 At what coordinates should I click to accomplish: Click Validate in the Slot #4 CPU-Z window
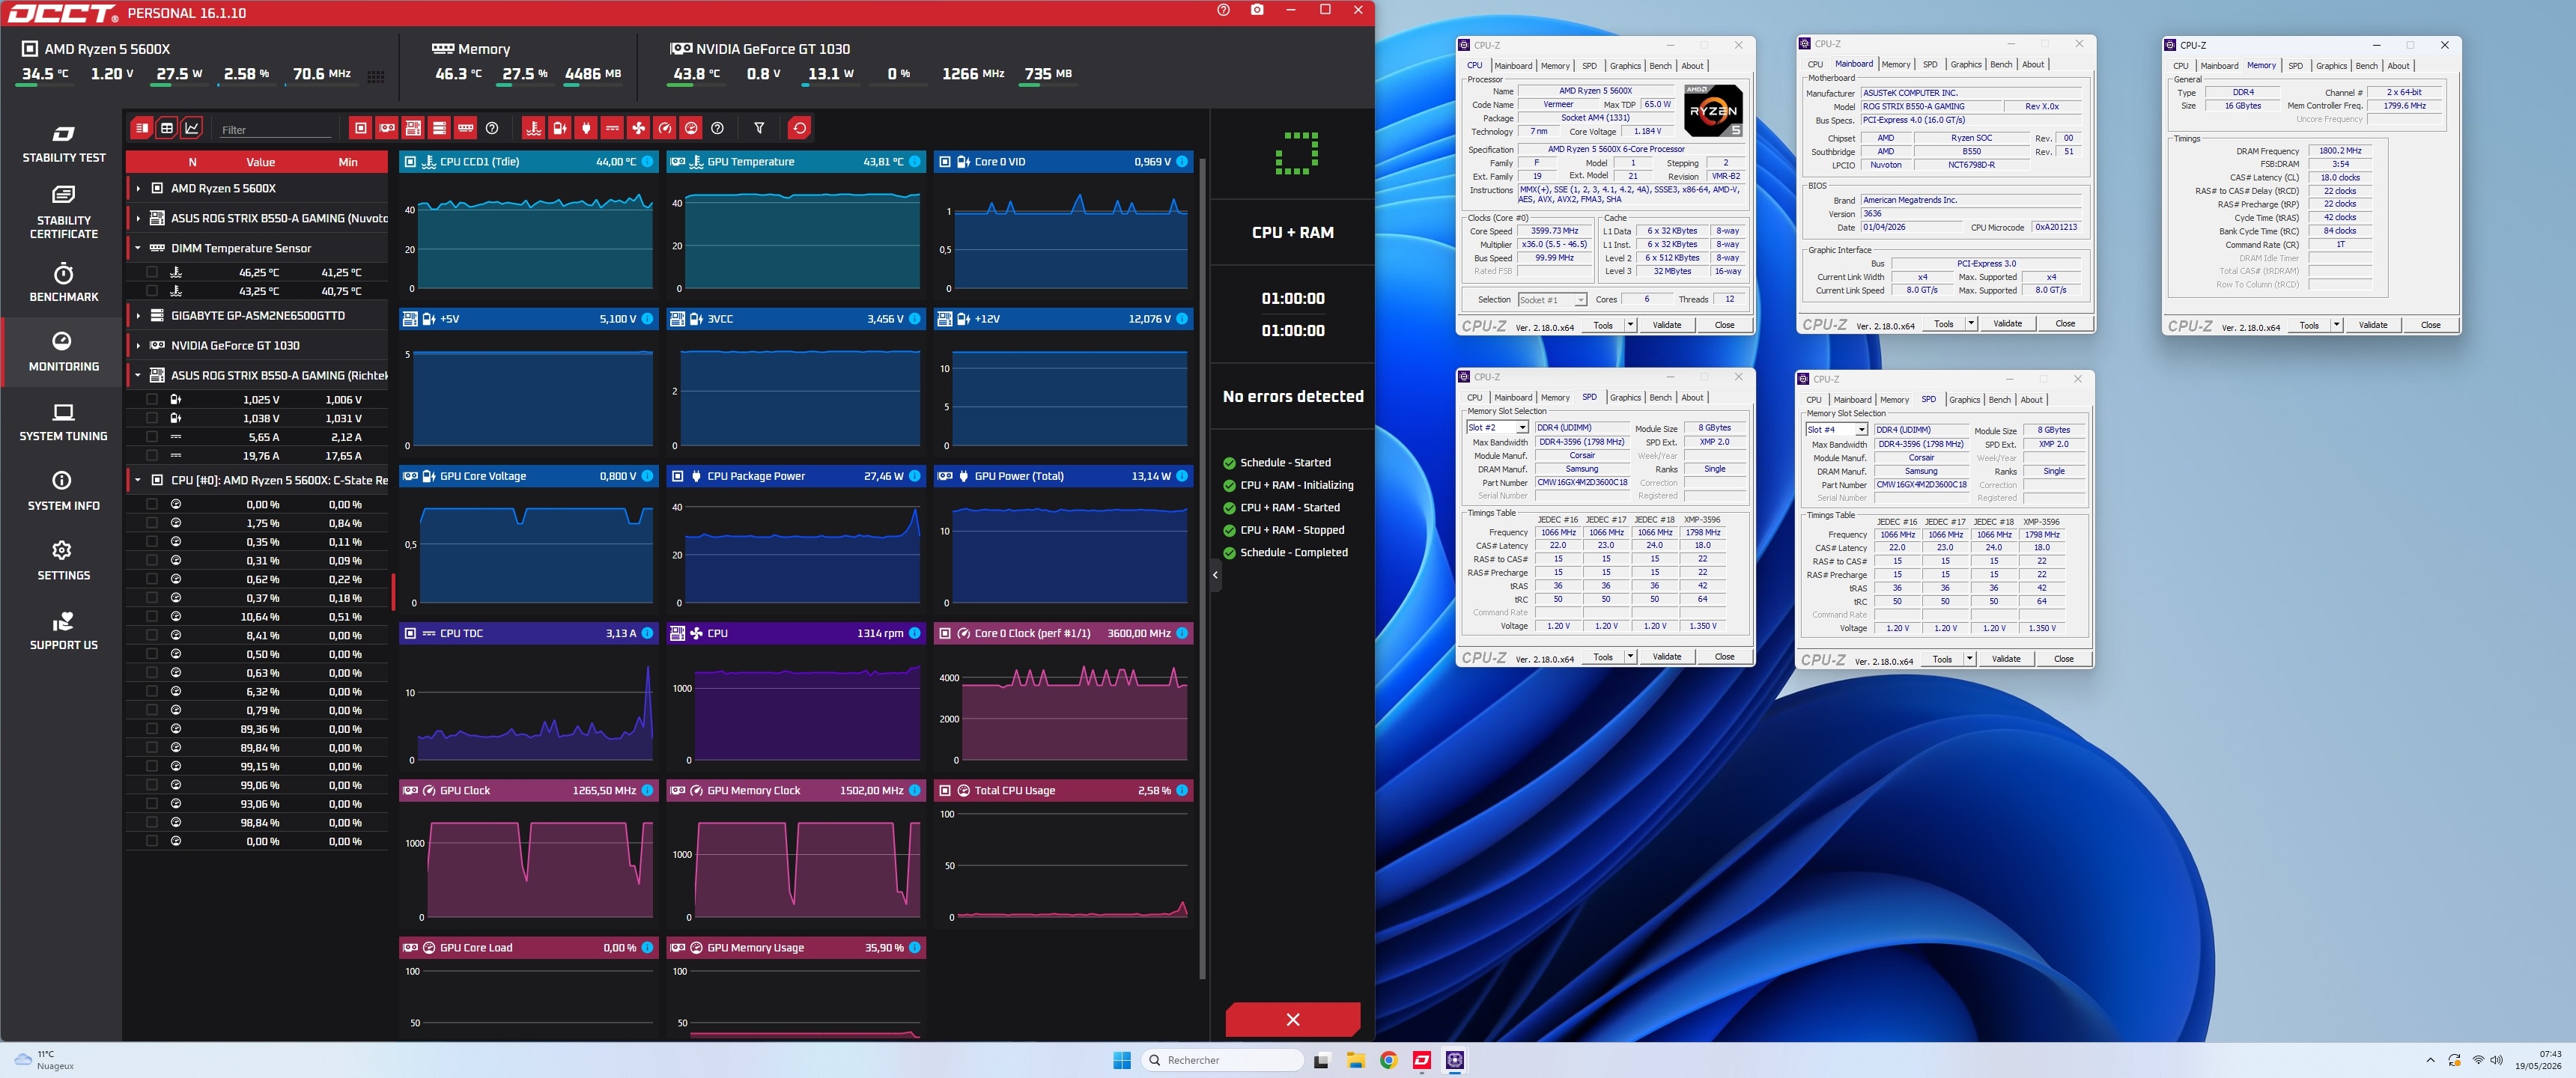click(x=2006, y=659)
